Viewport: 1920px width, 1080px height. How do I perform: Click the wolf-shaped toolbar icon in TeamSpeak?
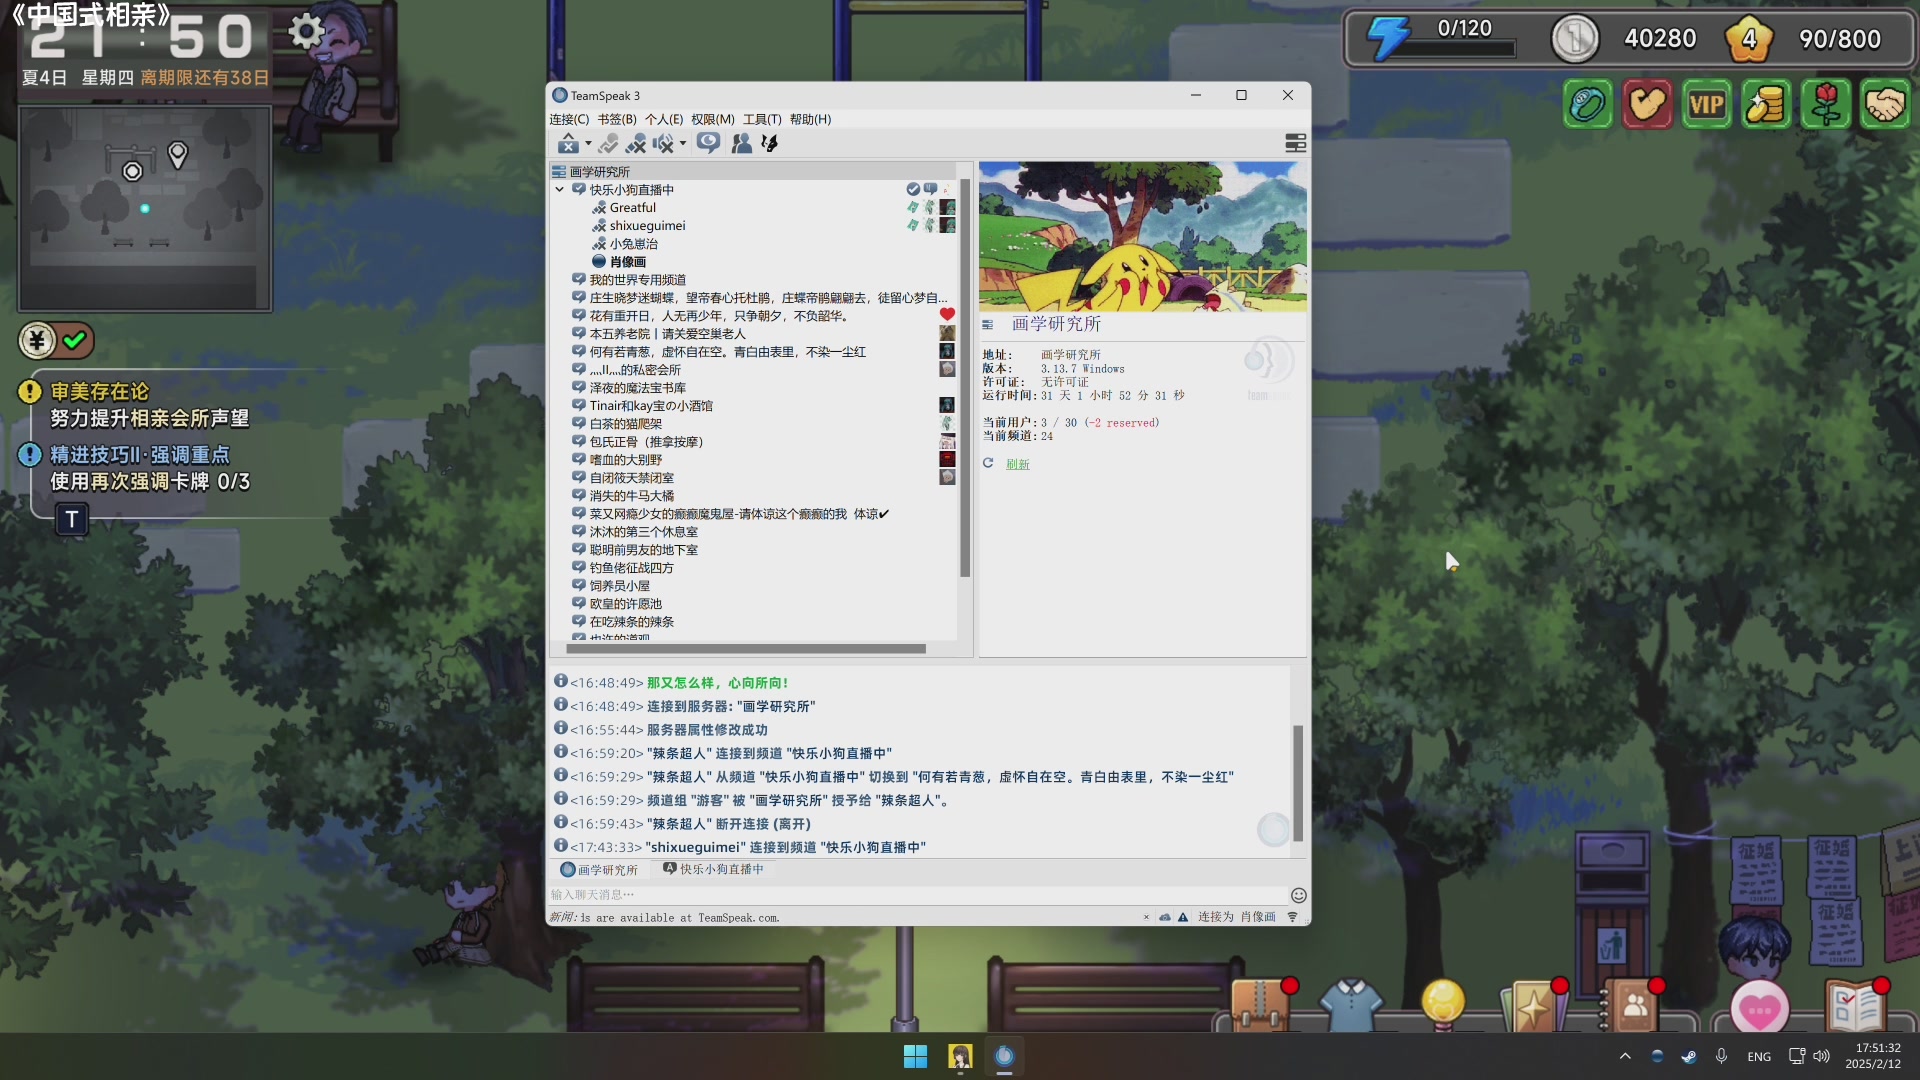coord(769,144)
